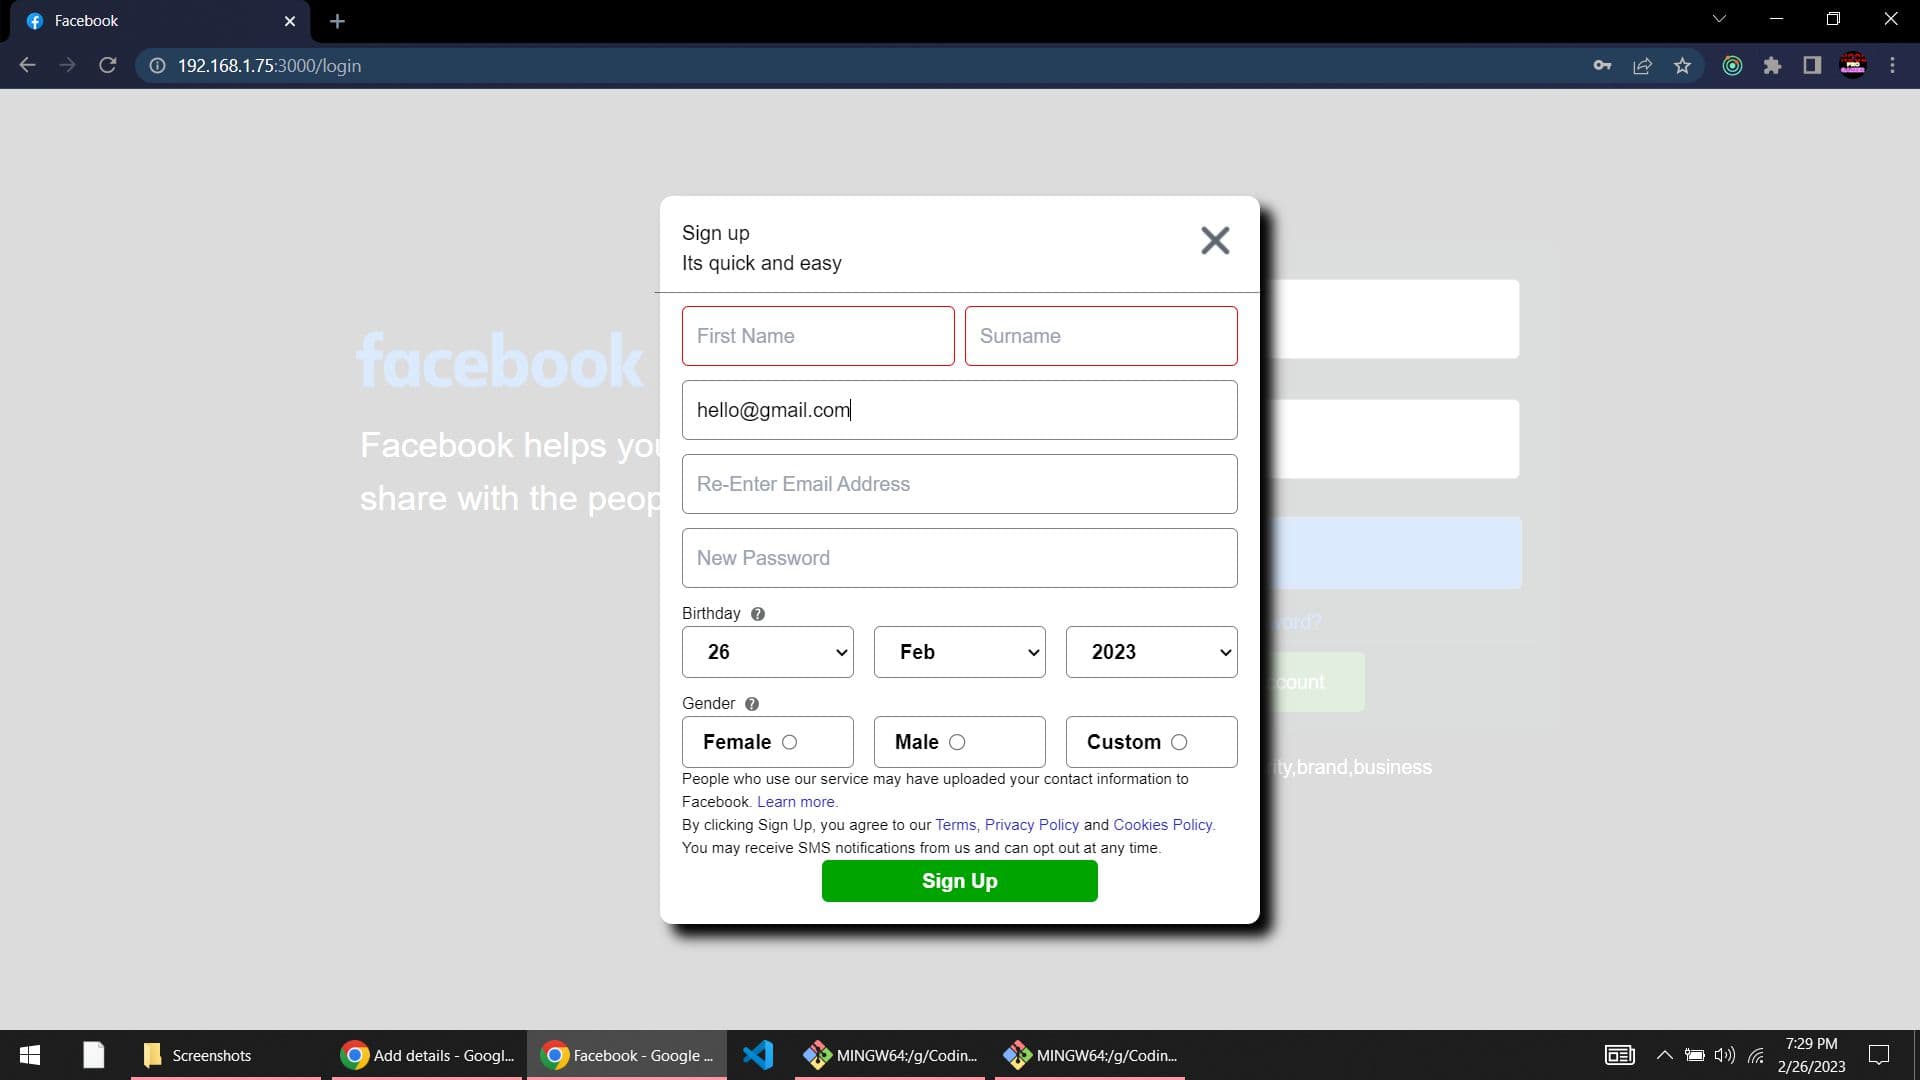Click the First Name input field
The width and height of the screenshot is (1920, 1080).
(818, 336)
